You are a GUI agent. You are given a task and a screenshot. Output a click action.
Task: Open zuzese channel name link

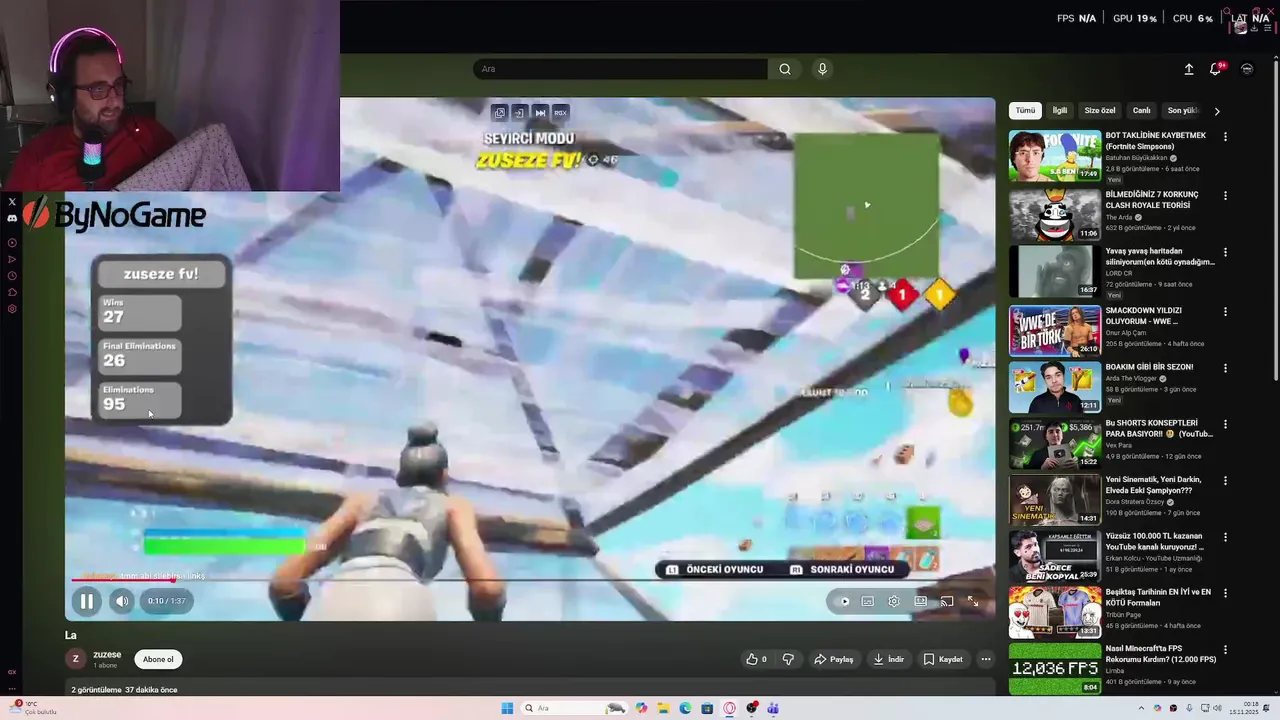[107, 655]
